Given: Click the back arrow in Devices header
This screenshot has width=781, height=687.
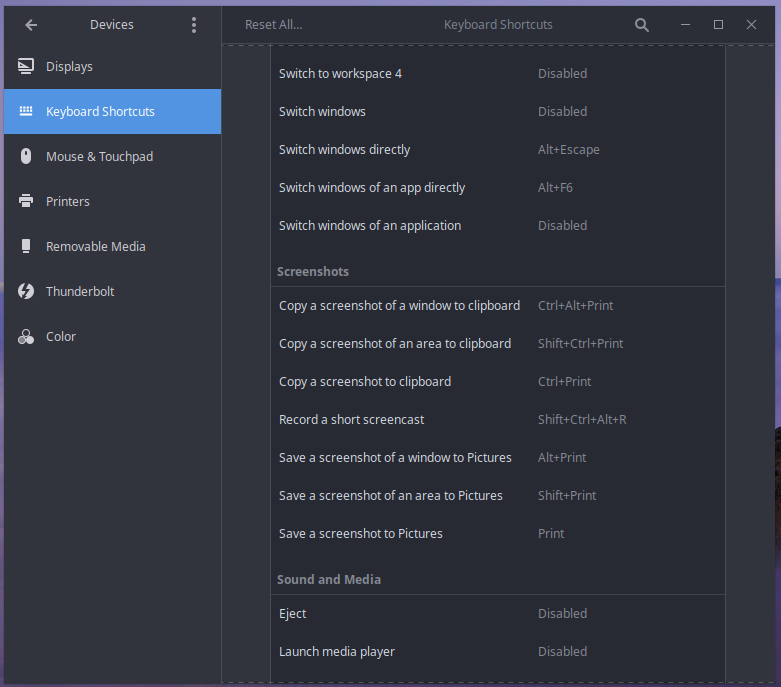Looking at the screenshot, I should click(x=31, y=25).
